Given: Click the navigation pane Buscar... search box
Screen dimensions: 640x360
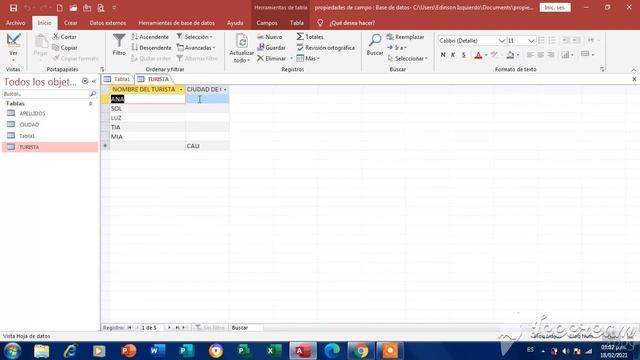Looking at the screenshot, I should [x=45, y=94].
